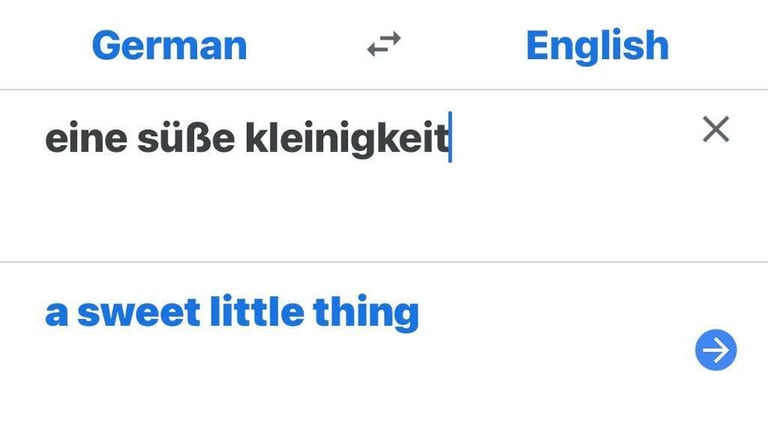Tap the two-arrow language switch icon
Image resolution: width=768 pixels, height=432 pixels.
(384, 45)
